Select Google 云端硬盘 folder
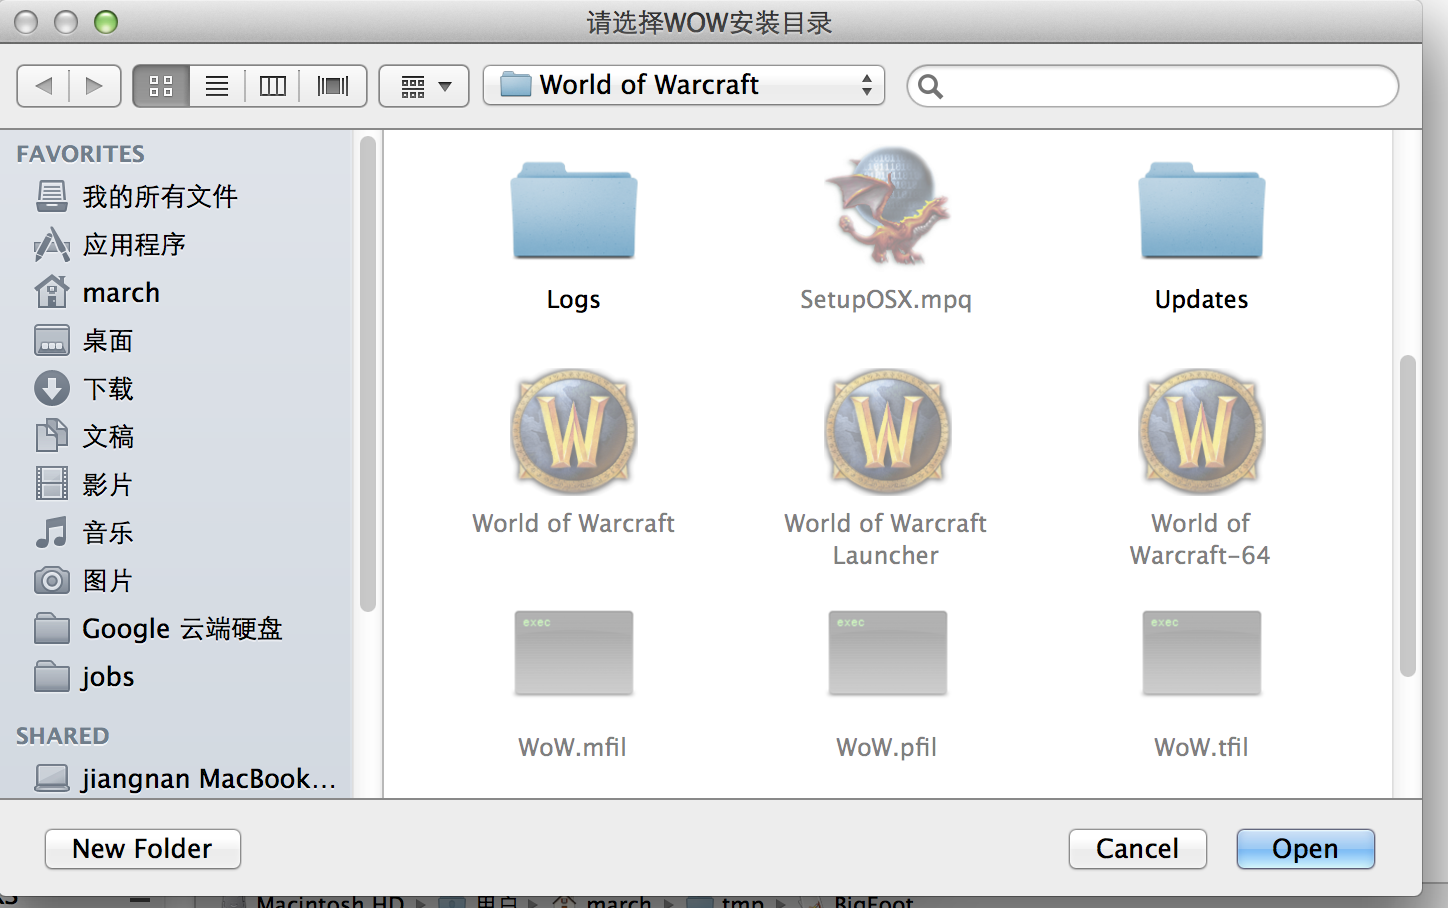This screenshot has height=908, width=1448. [160, 628]
